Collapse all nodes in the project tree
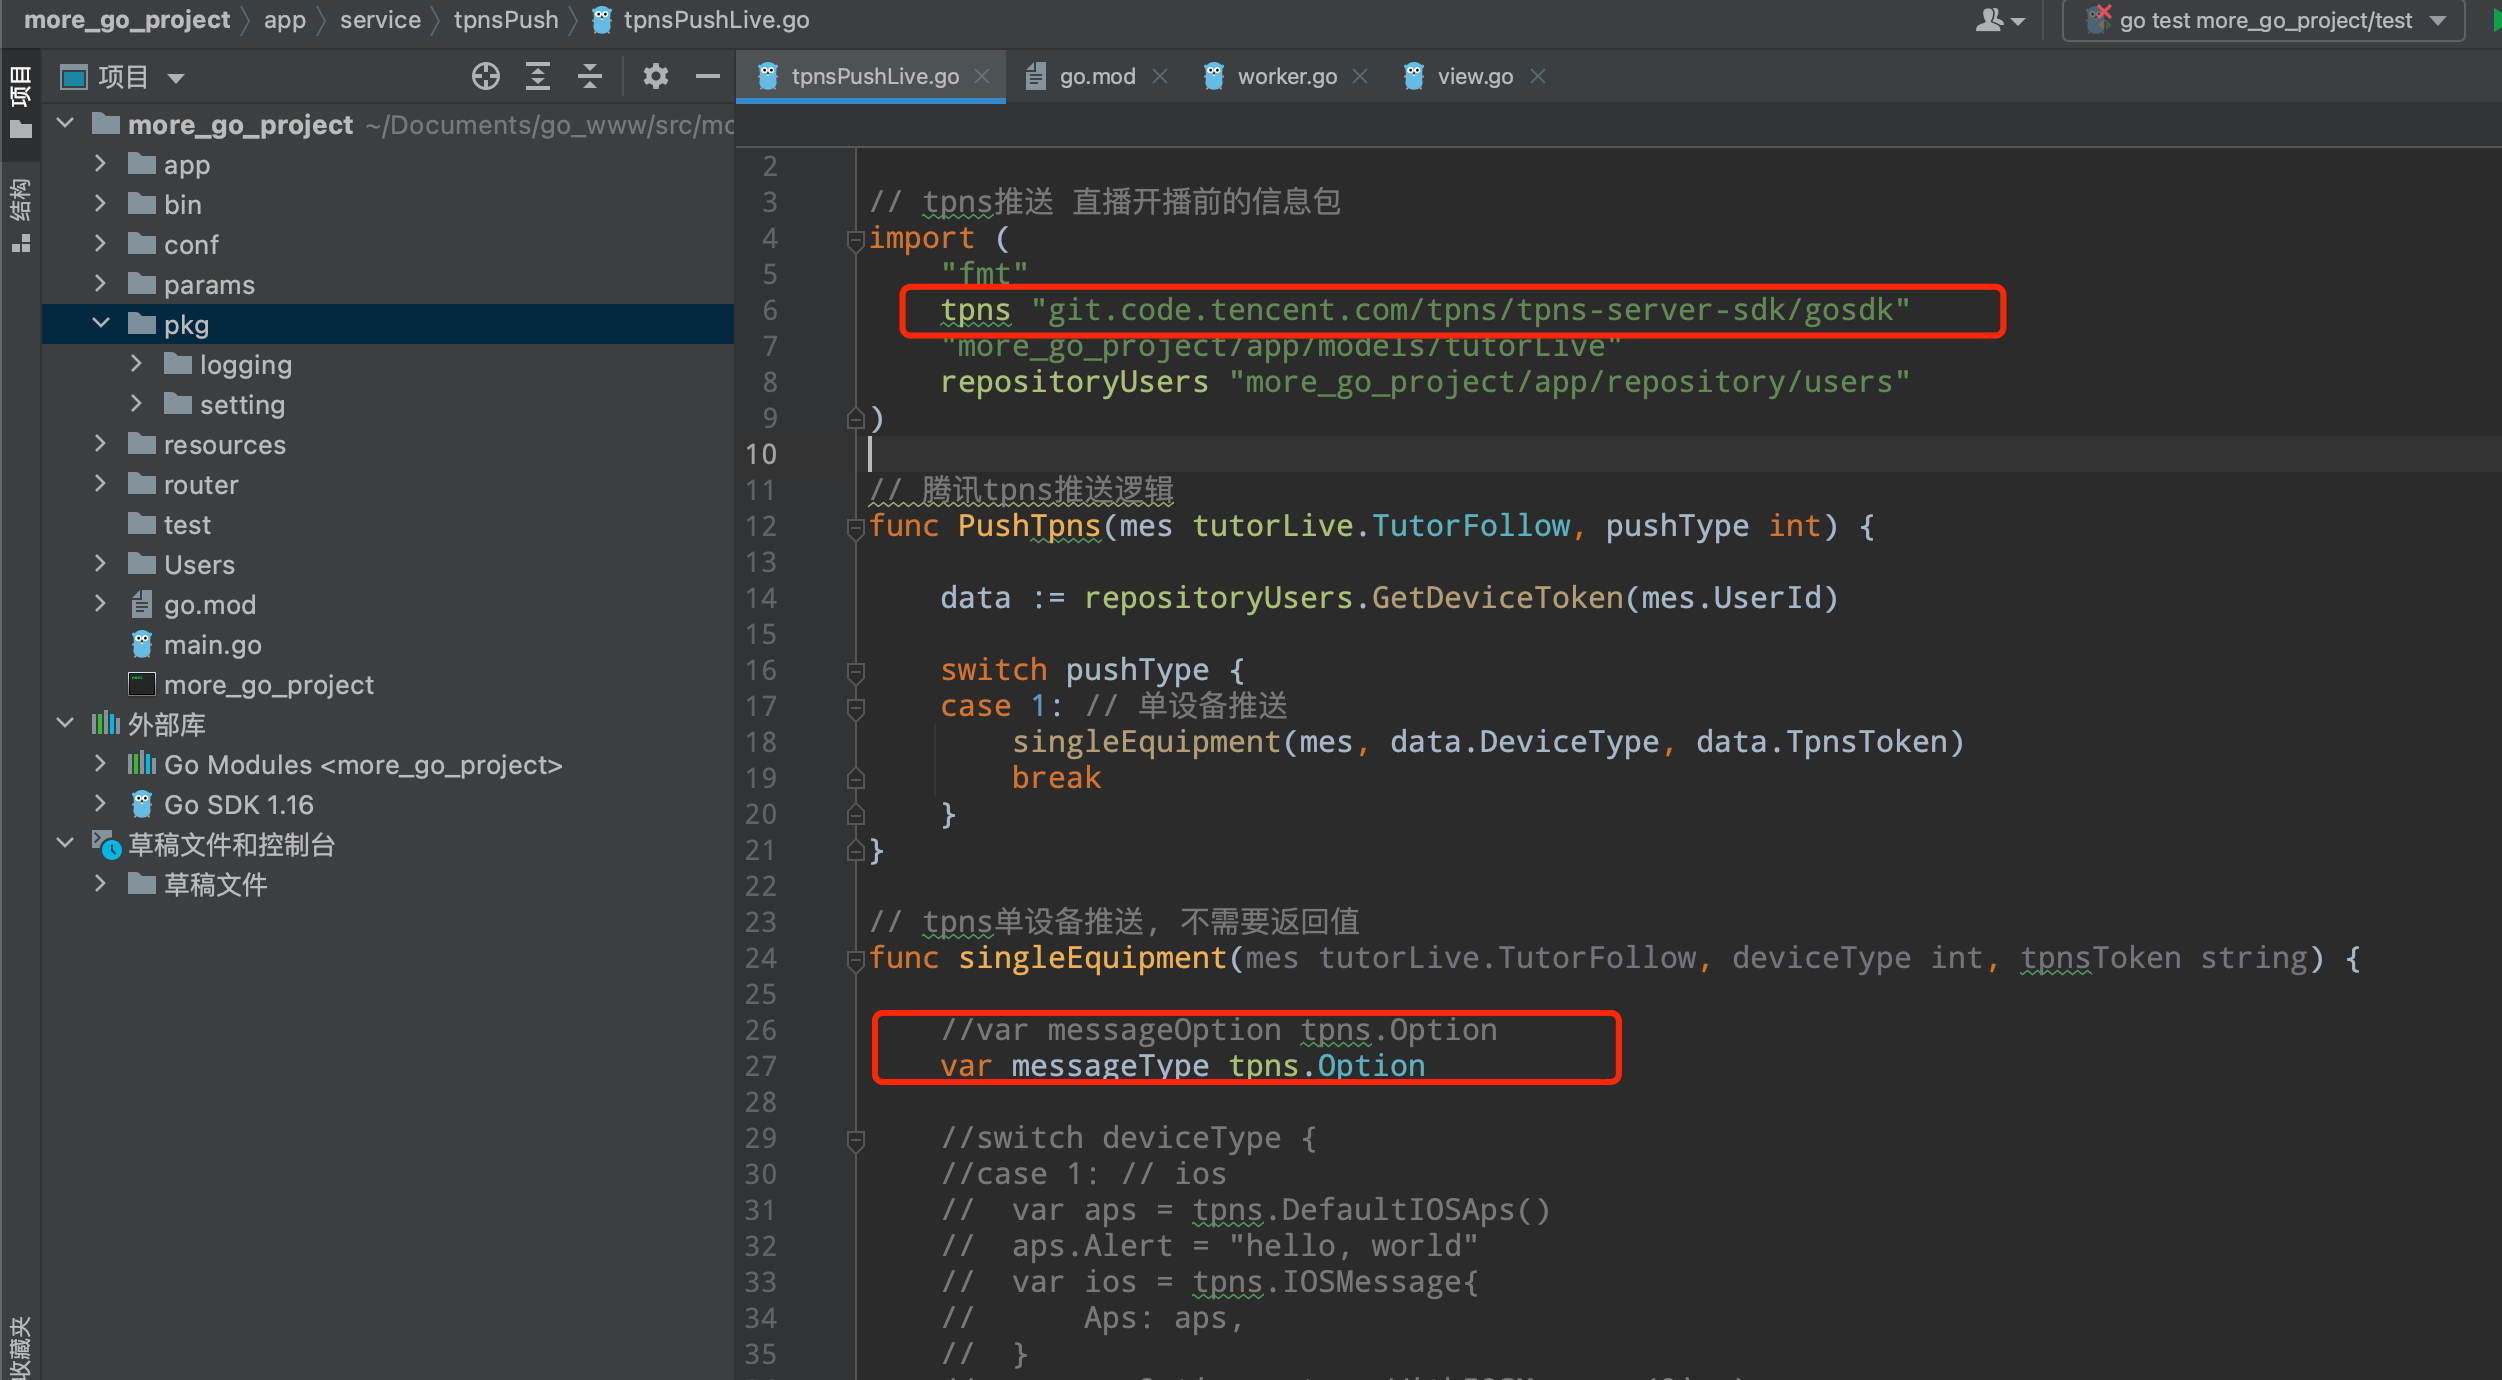 pyautogui.click(x=591, y=76)
